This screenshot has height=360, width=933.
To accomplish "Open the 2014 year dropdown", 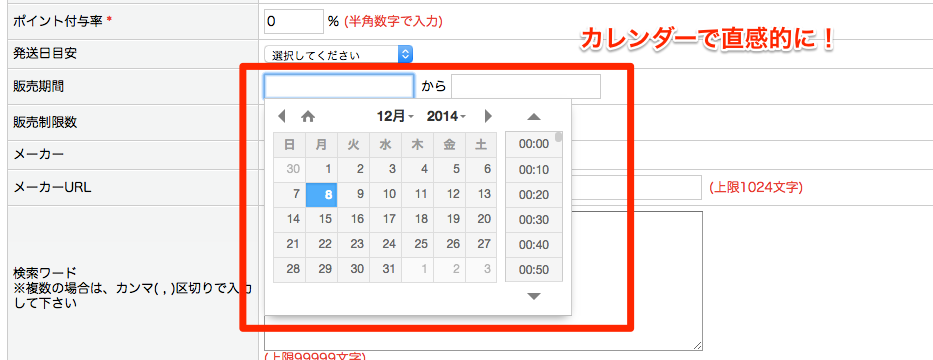I will (x=446, y=116).
